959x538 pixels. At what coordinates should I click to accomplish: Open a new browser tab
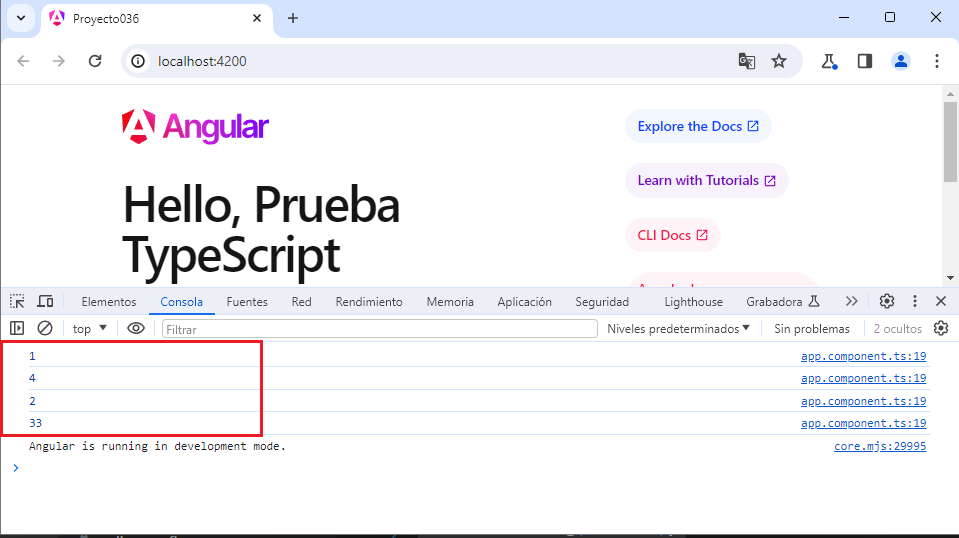(x=293, y=18)
